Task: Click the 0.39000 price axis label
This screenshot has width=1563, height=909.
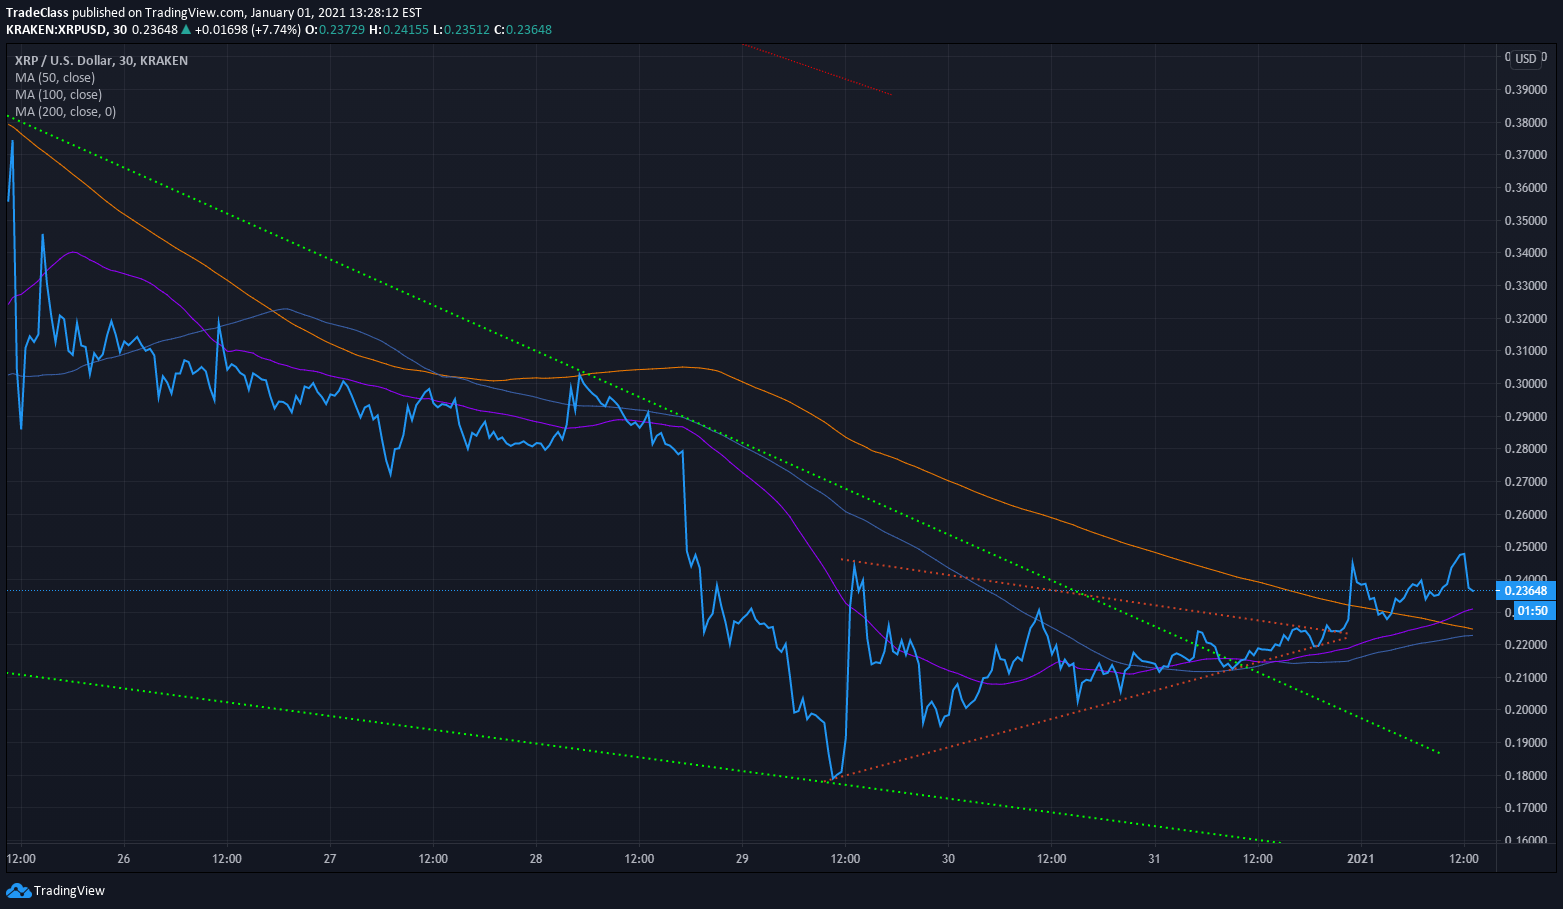Action: 1526,90
